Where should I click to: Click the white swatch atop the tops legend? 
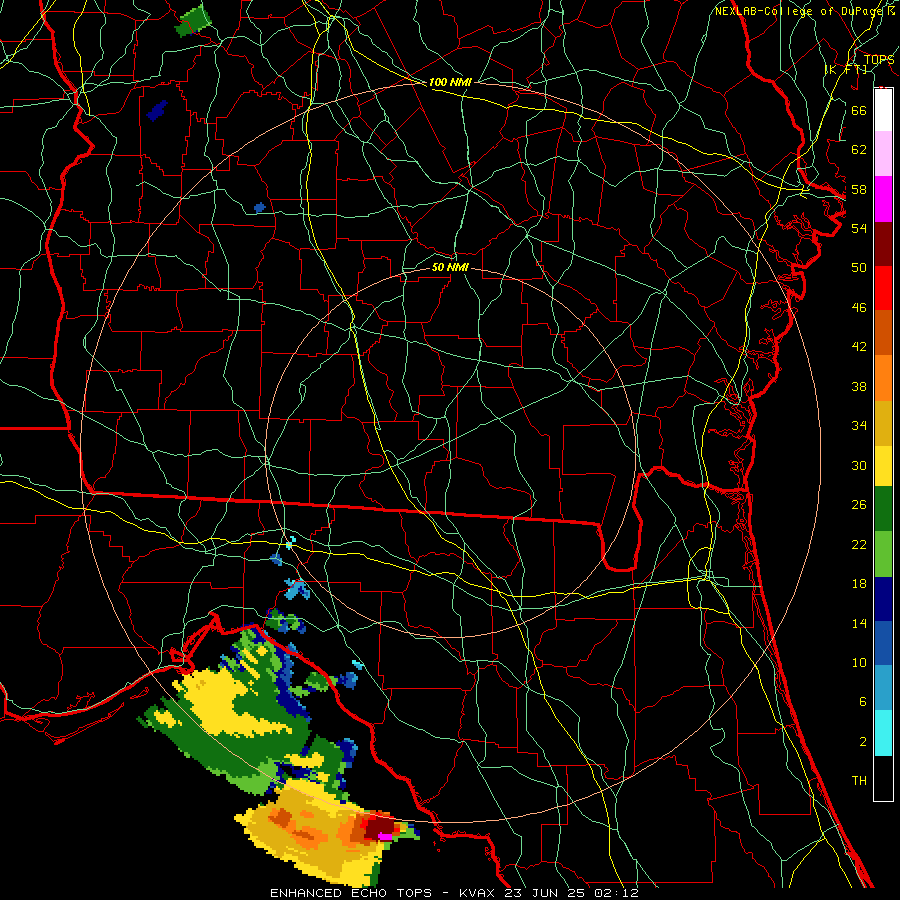pyautogui.click(x=883, y=110)
